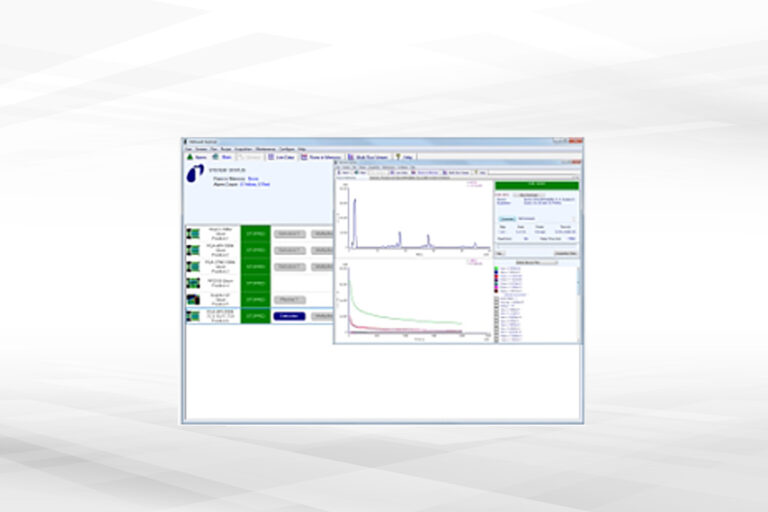Screen dimensions: 768x512
Task: Click the dark blue button in last row
Action: coord(289,316)
